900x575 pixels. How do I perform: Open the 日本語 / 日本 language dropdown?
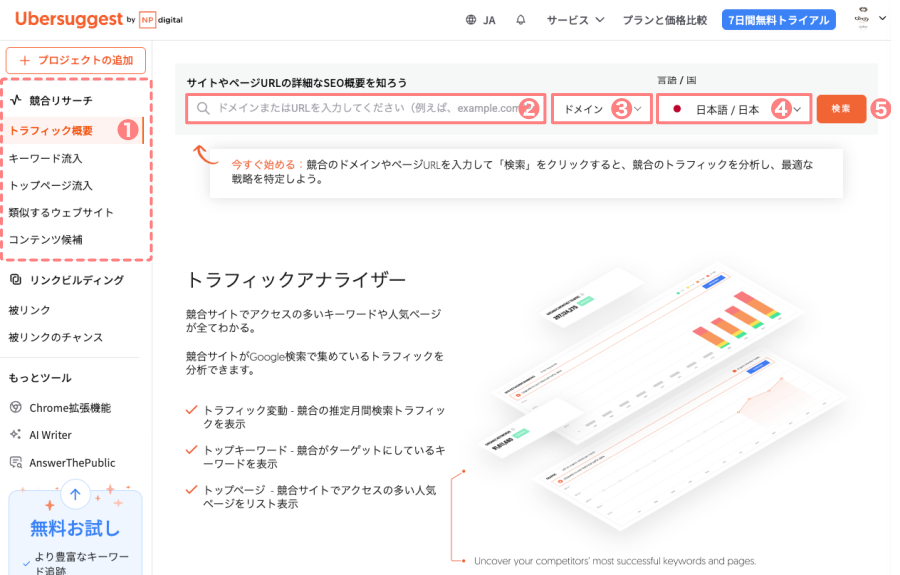coord(734,108)
